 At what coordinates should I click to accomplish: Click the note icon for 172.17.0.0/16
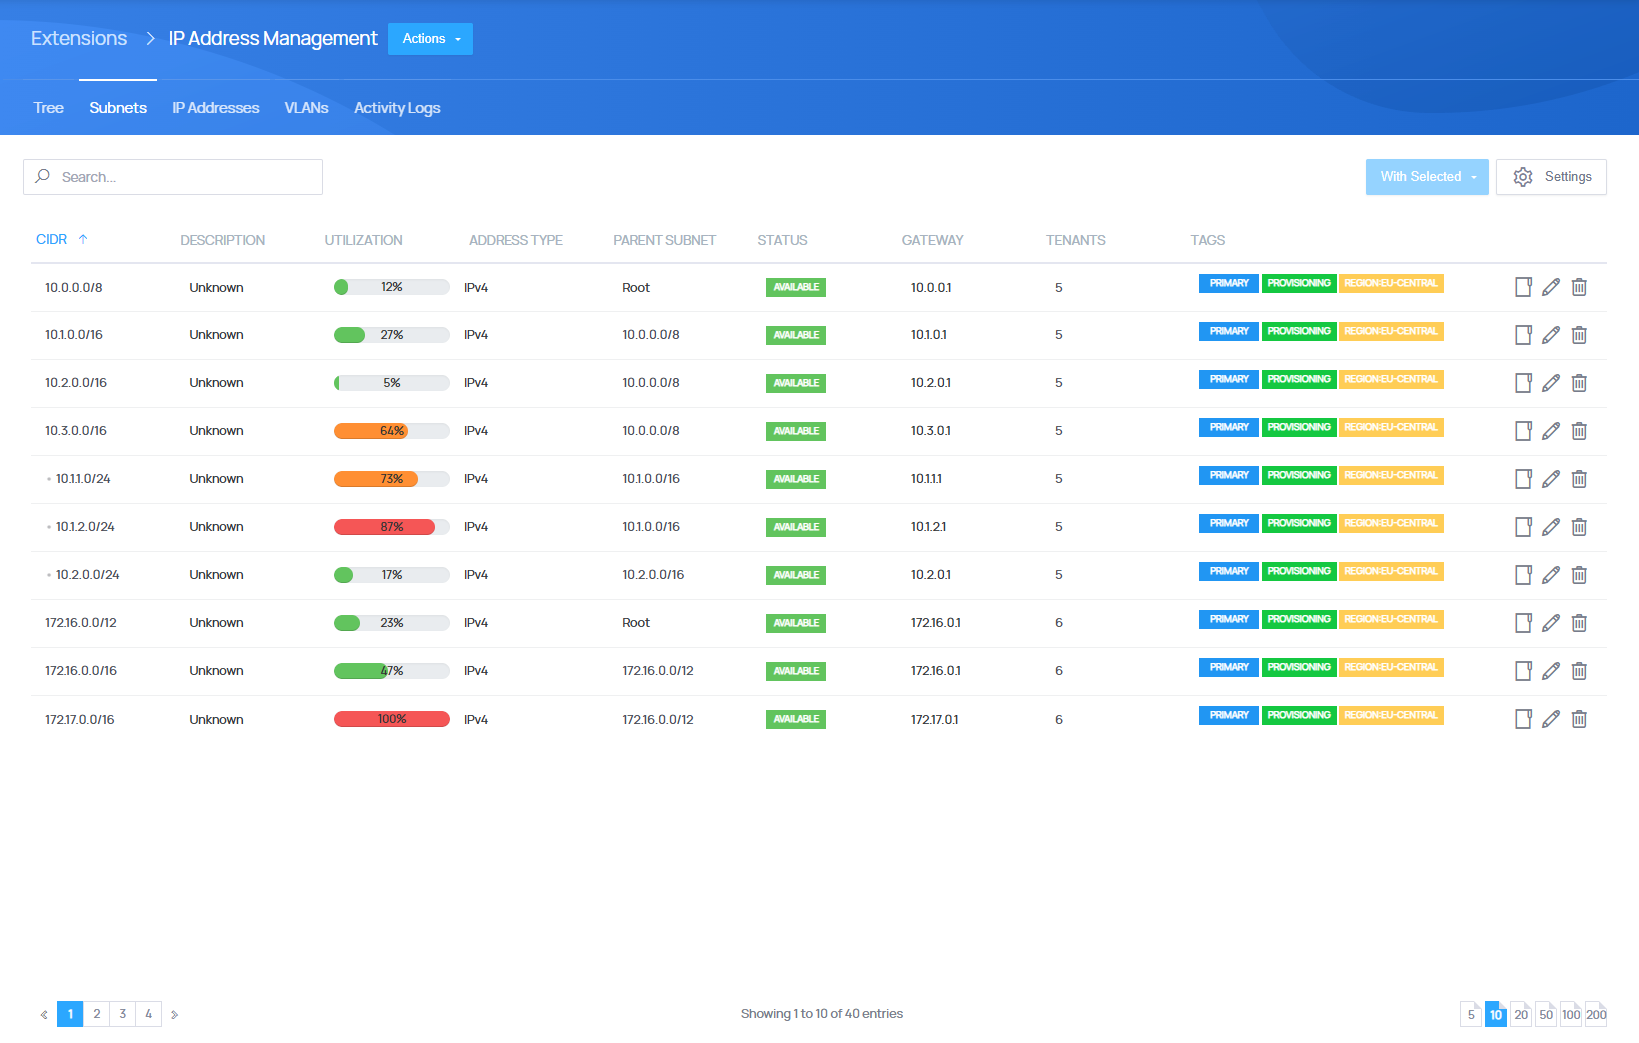tap(1523, 719)
